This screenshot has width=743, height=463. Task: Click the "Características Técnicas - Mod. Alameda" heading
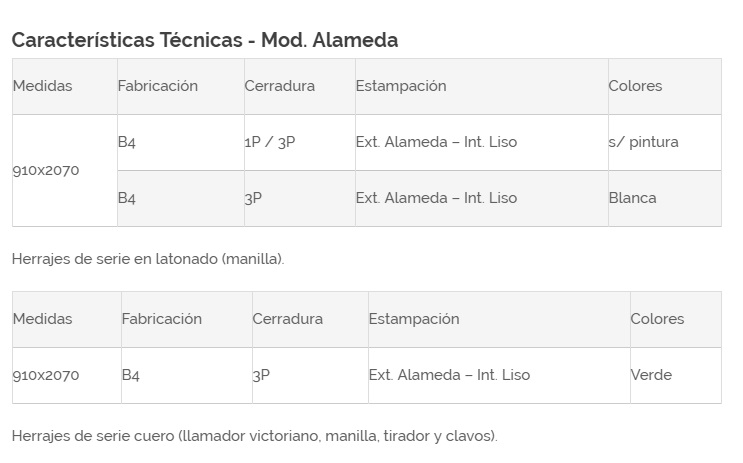point(205,40)
